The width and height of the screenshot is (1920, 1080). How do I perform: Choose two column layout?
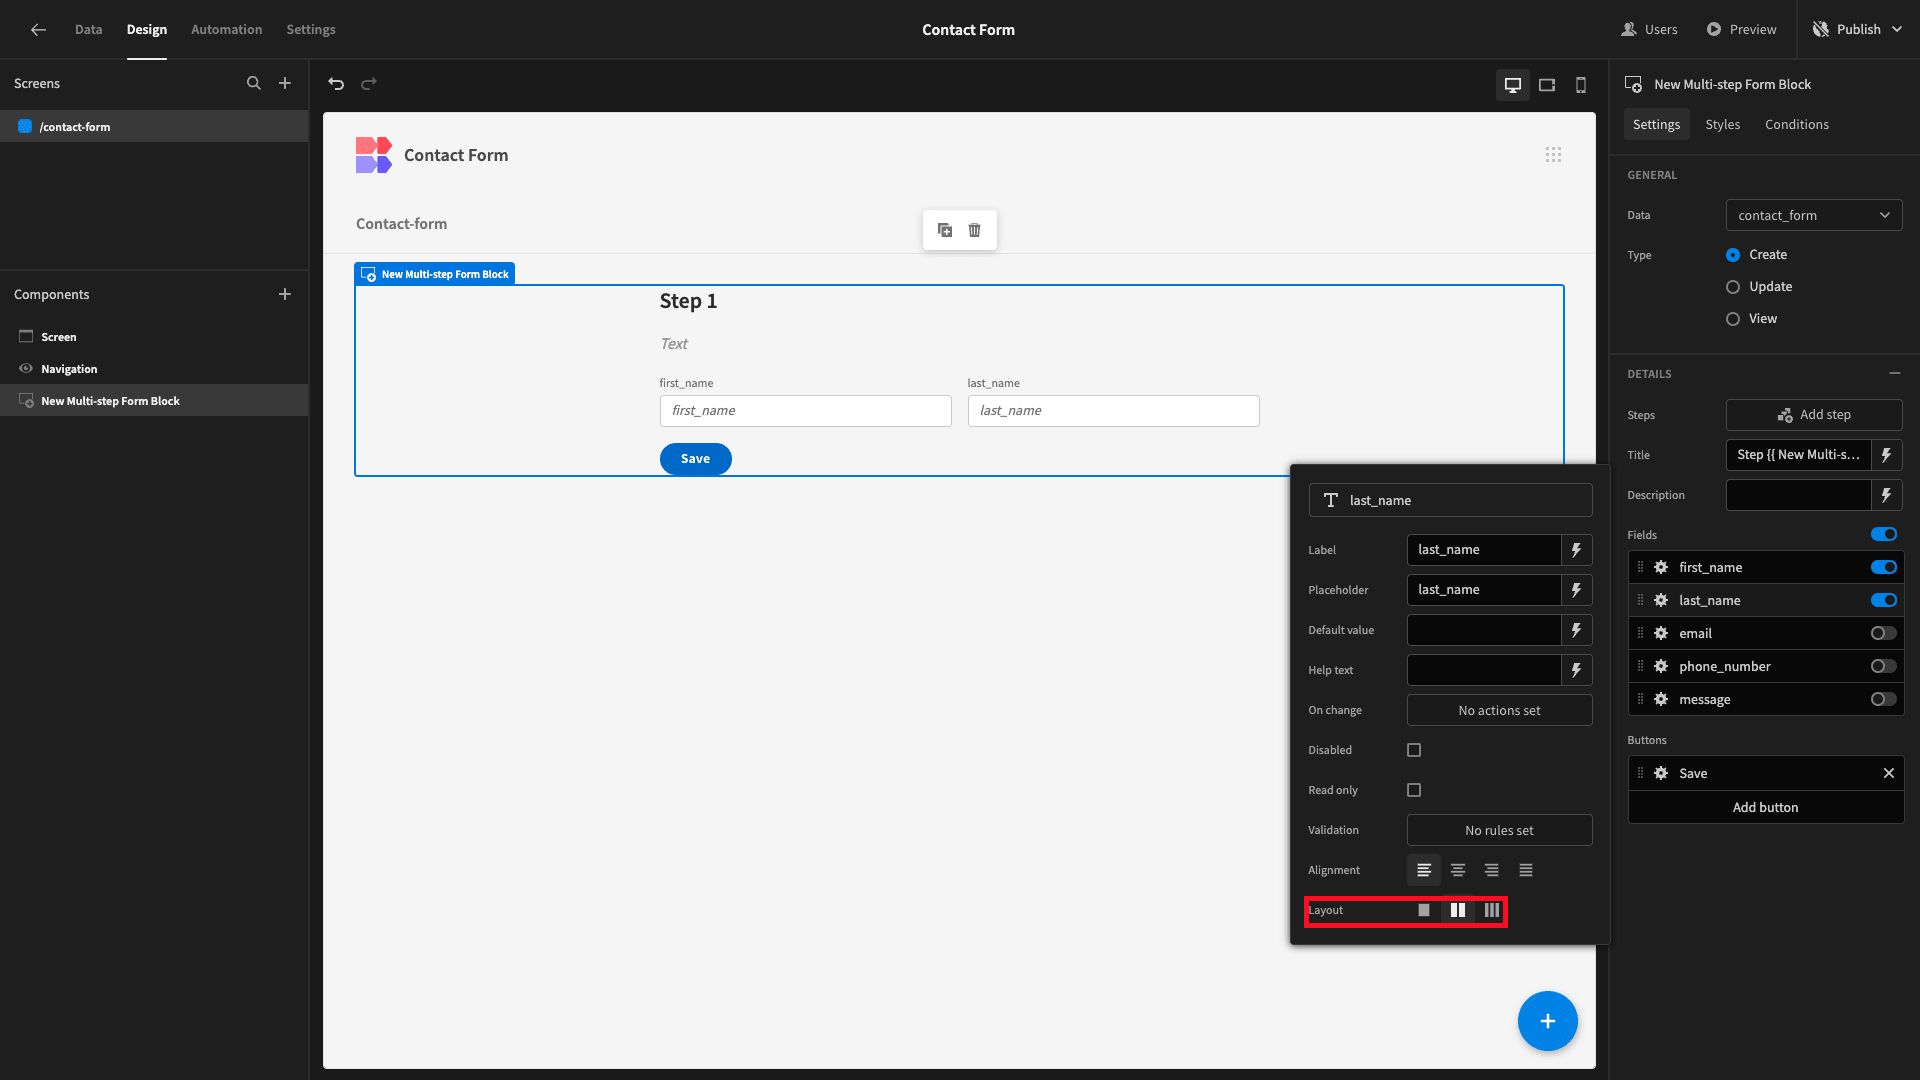click(x=1458, y=910)
